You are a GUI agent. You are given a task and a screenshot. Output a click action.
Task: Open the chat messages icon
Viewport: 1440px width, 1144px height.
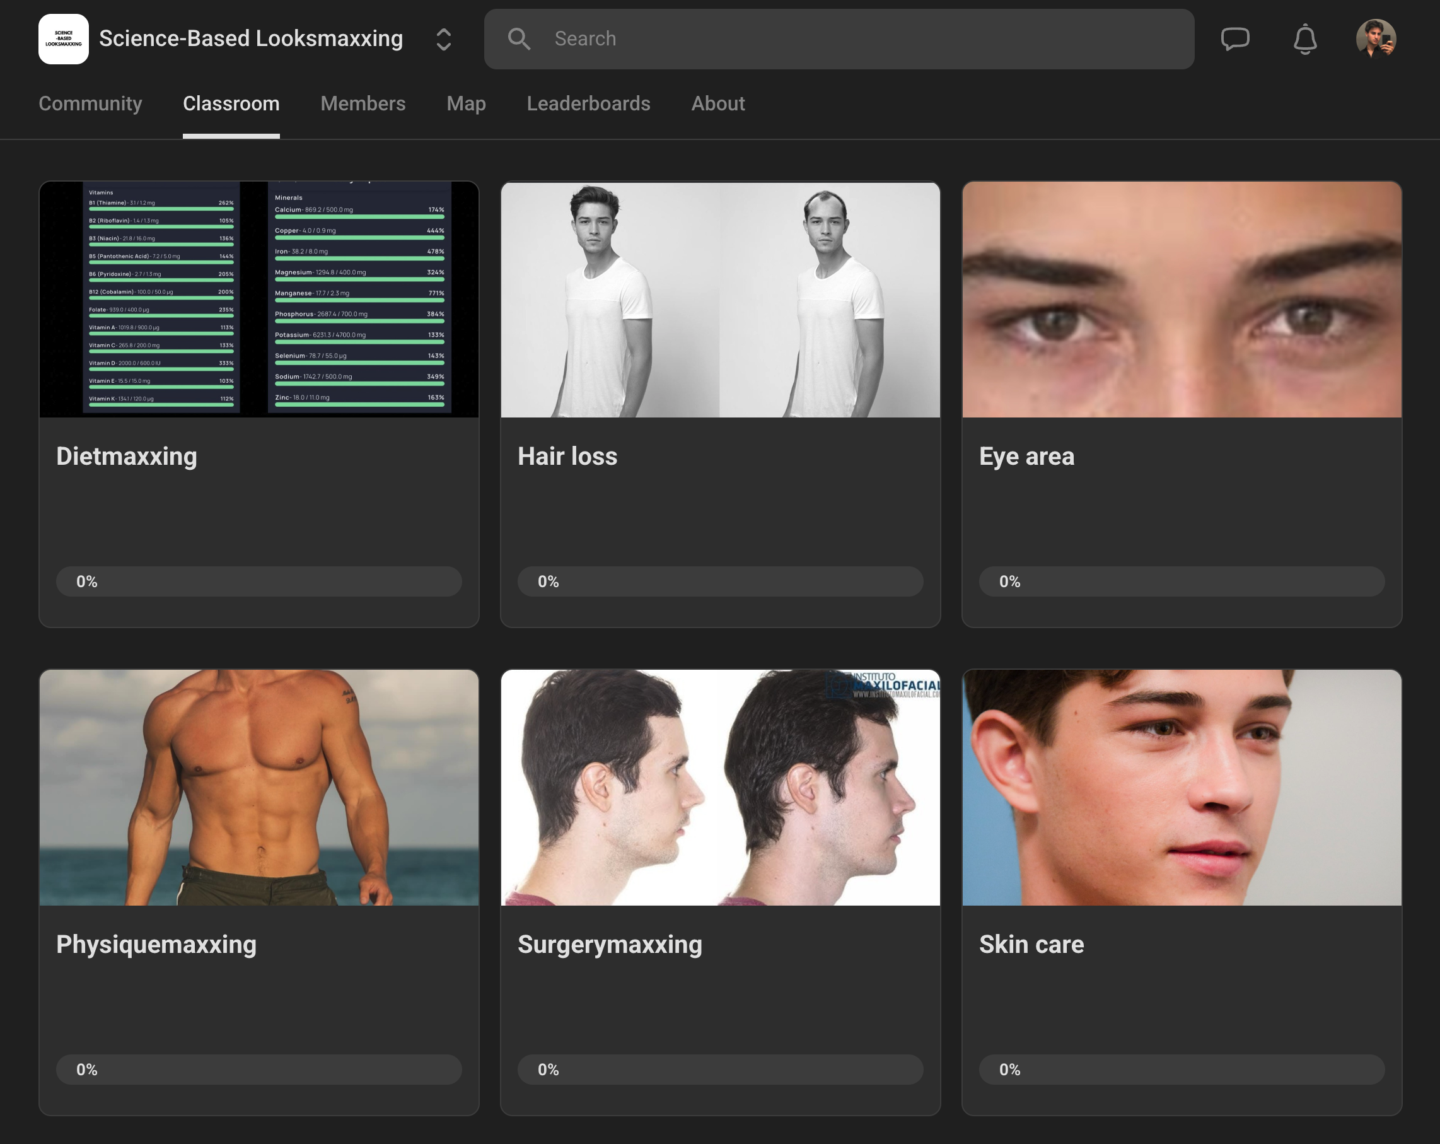(1235, 39)
